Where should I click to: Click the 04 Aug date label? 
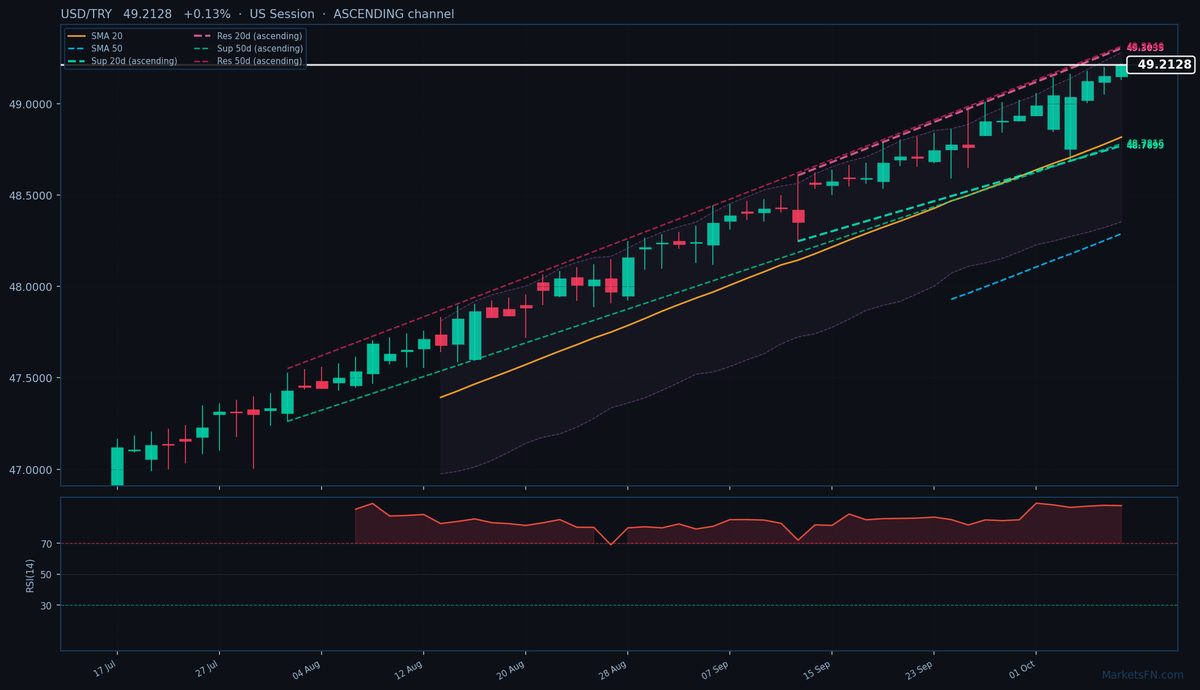click(308, 668)
